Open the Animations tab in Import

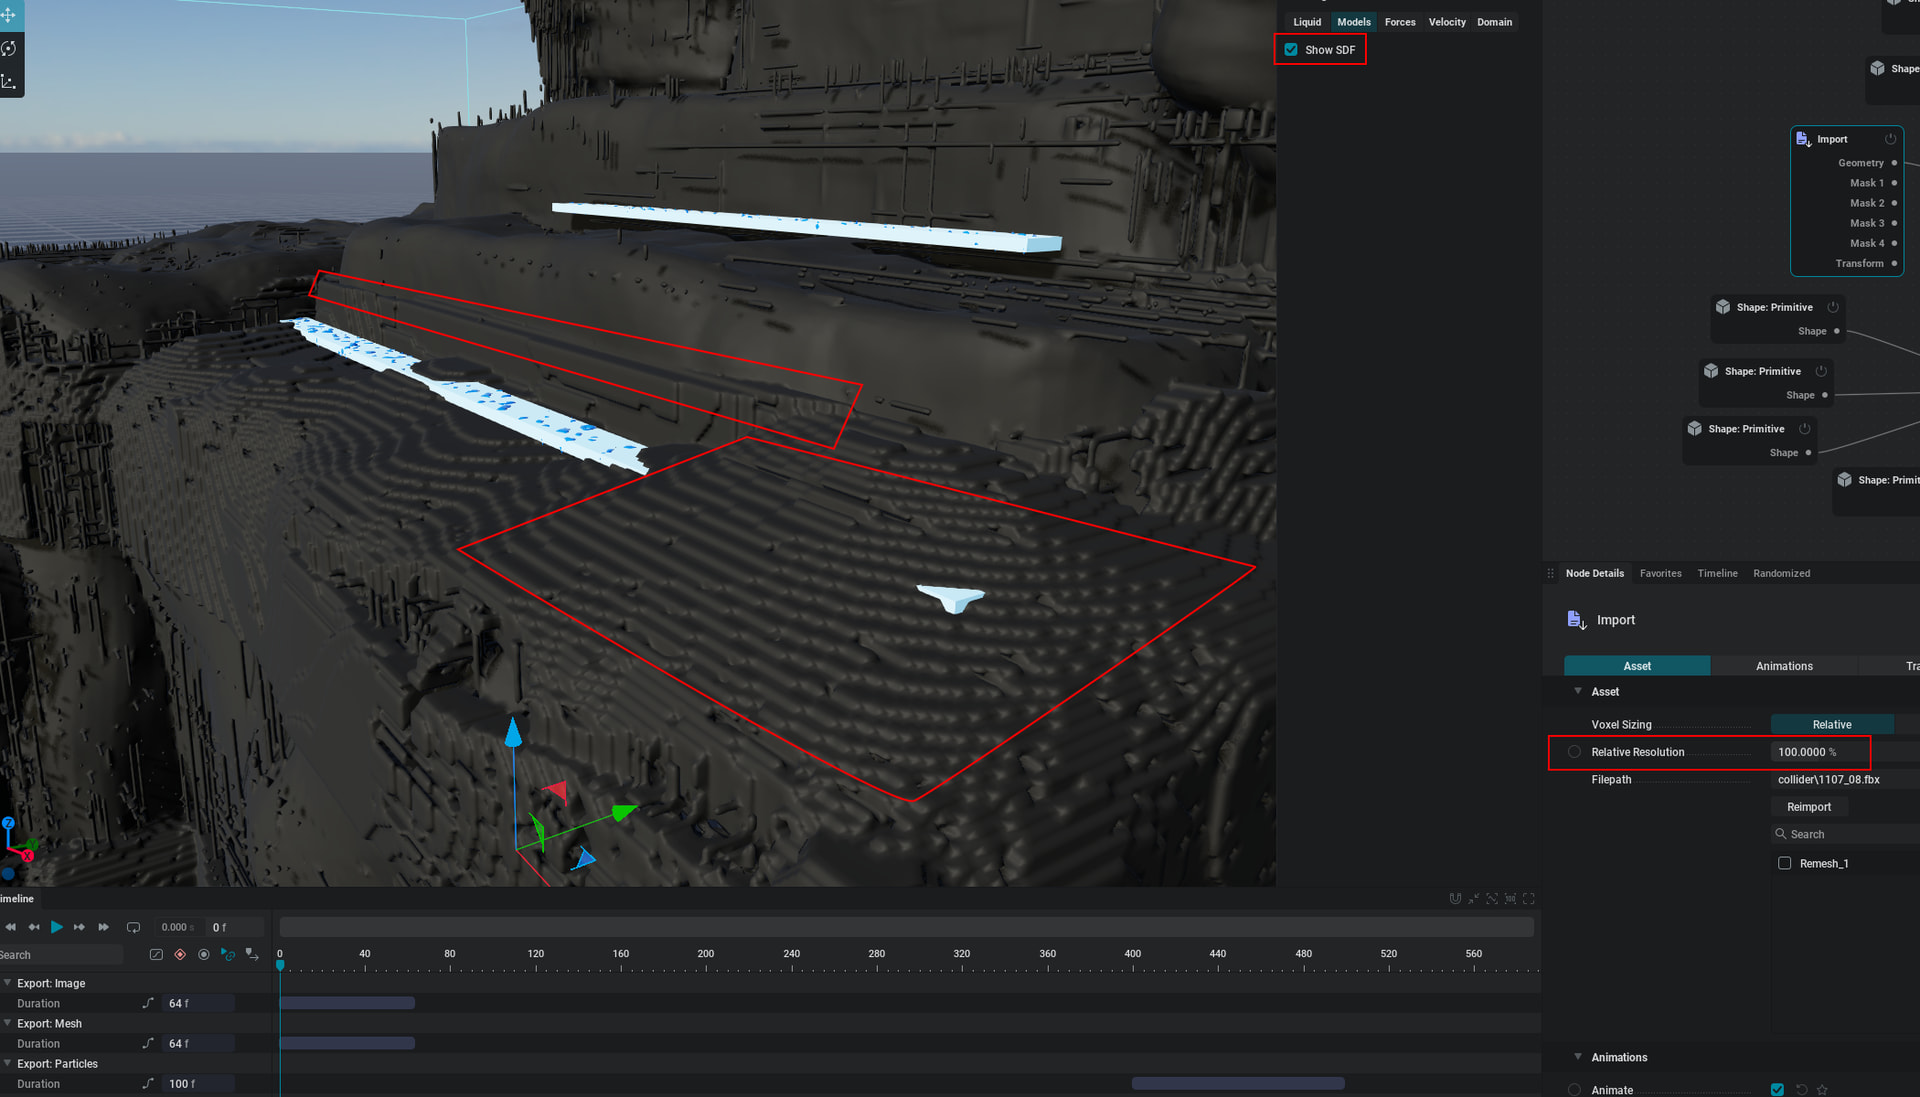coord(1783,666)
